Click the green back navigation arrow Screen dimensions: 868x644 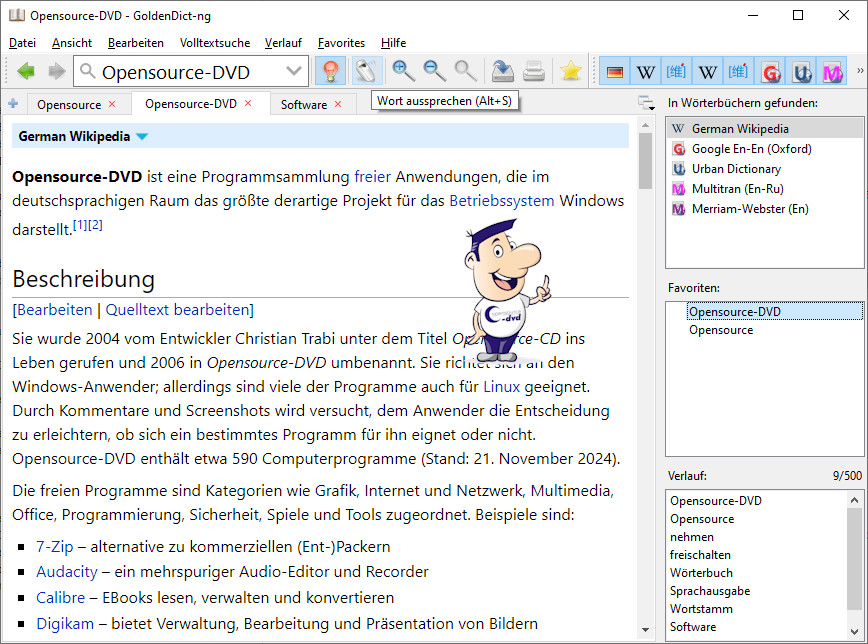[x=26, y=71]
